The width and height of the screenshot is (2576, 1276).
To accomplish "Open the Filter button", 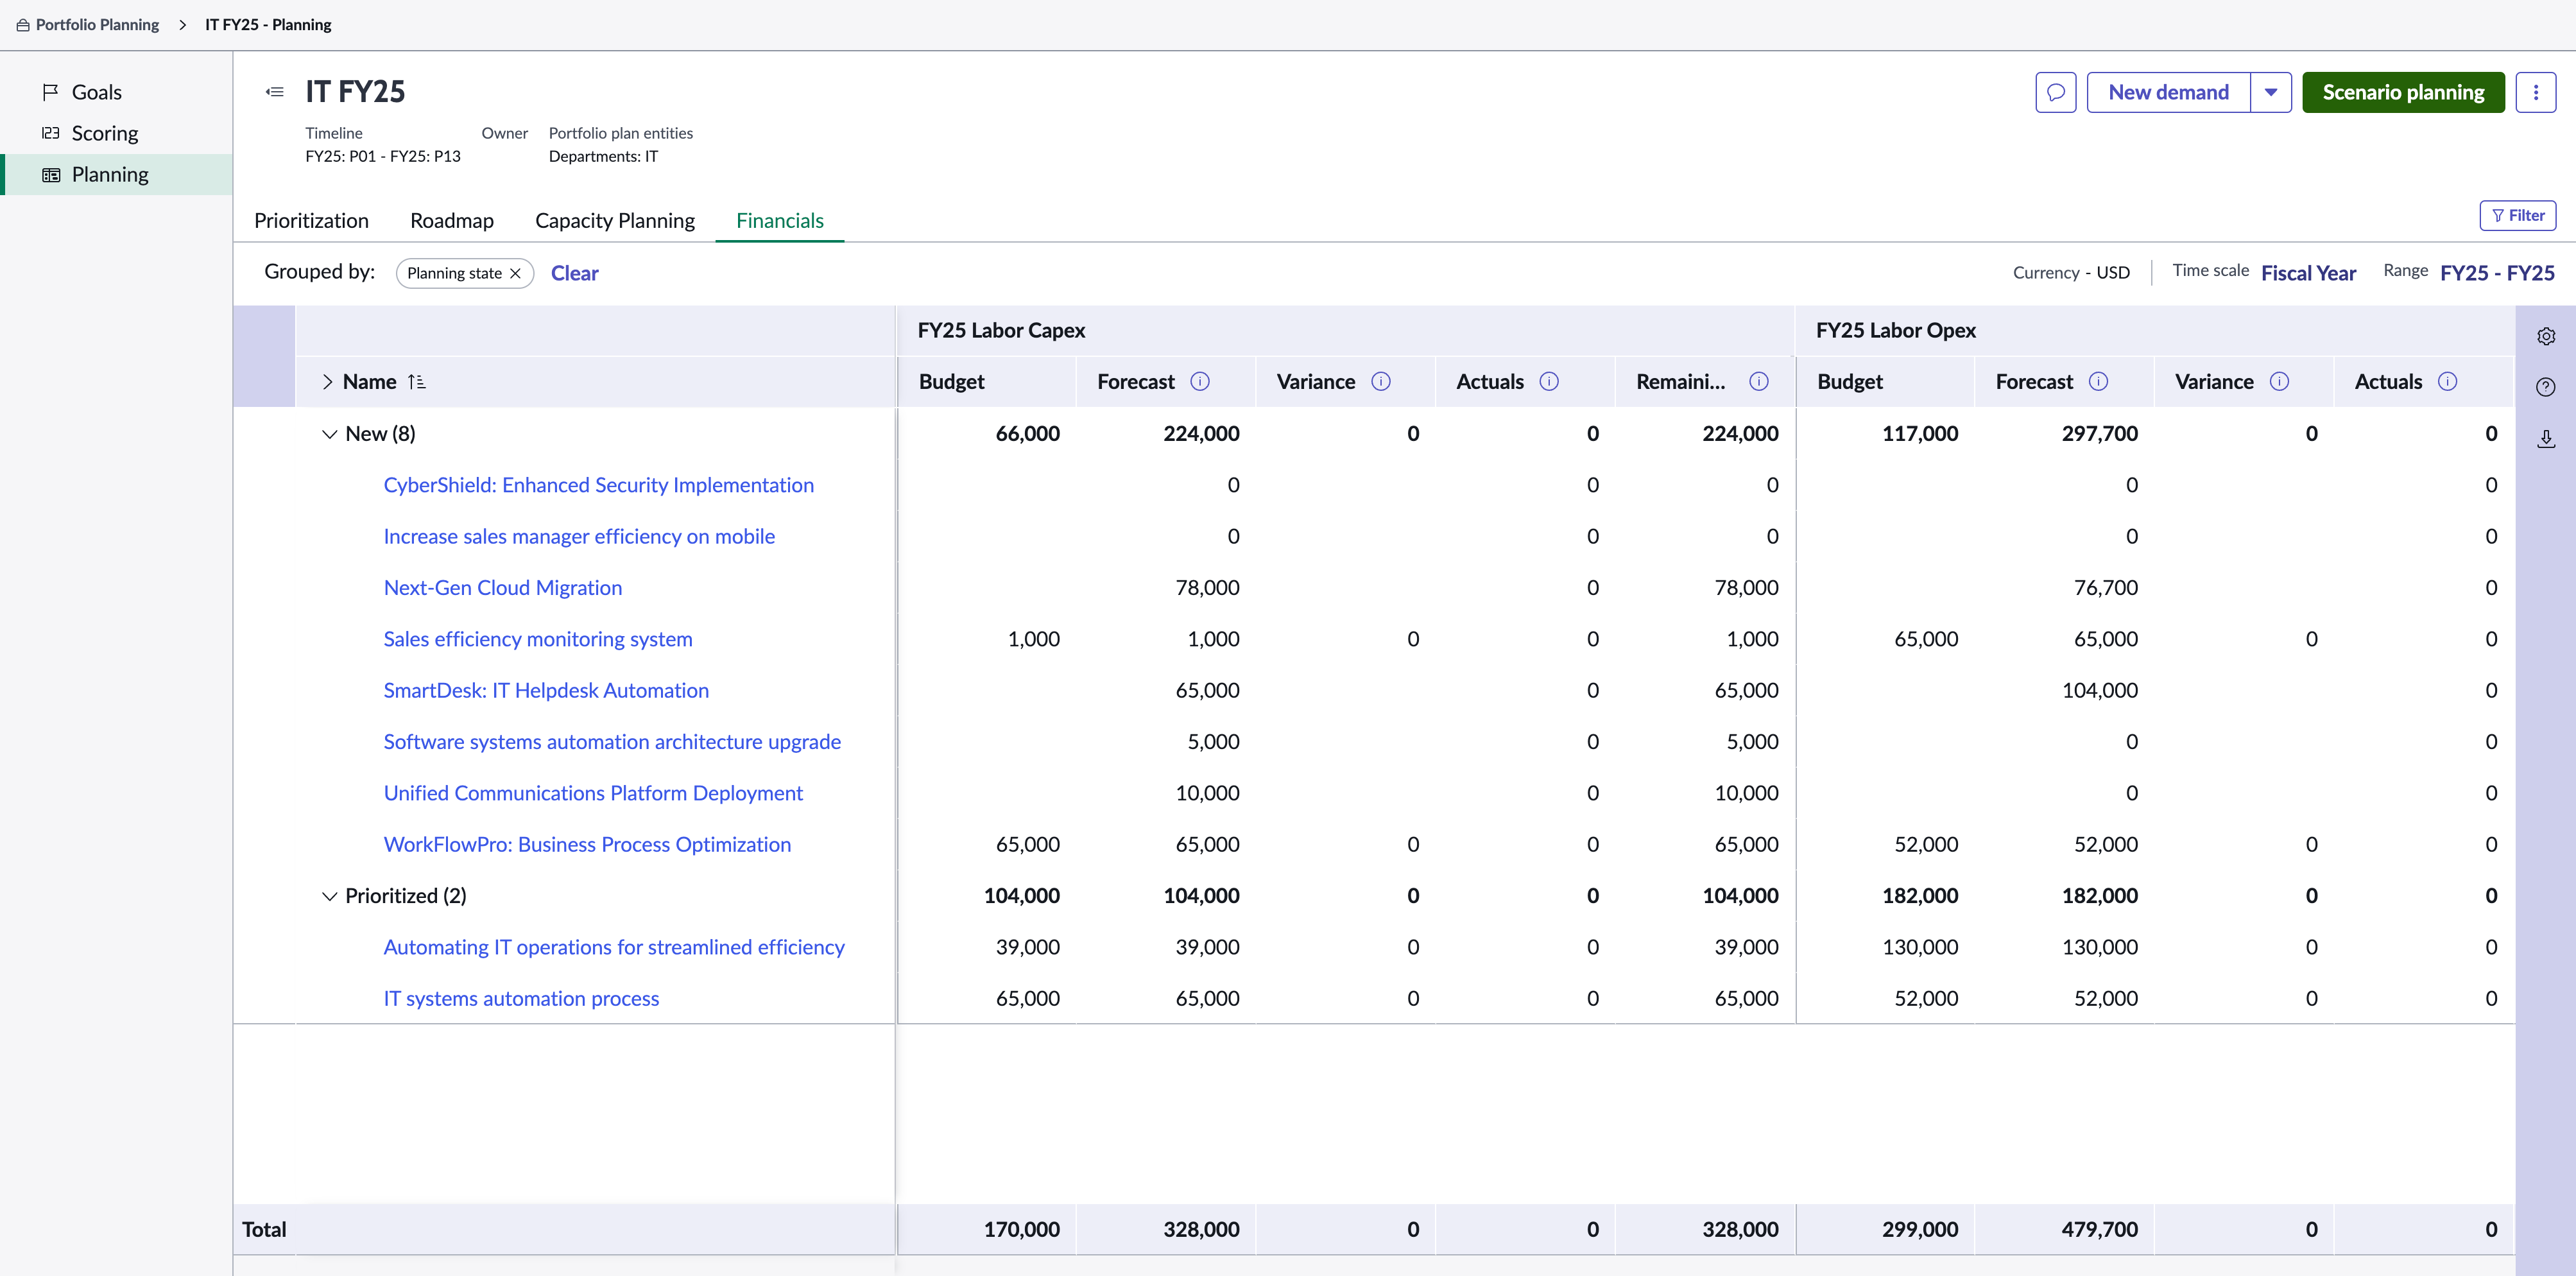I will 2517,216.
